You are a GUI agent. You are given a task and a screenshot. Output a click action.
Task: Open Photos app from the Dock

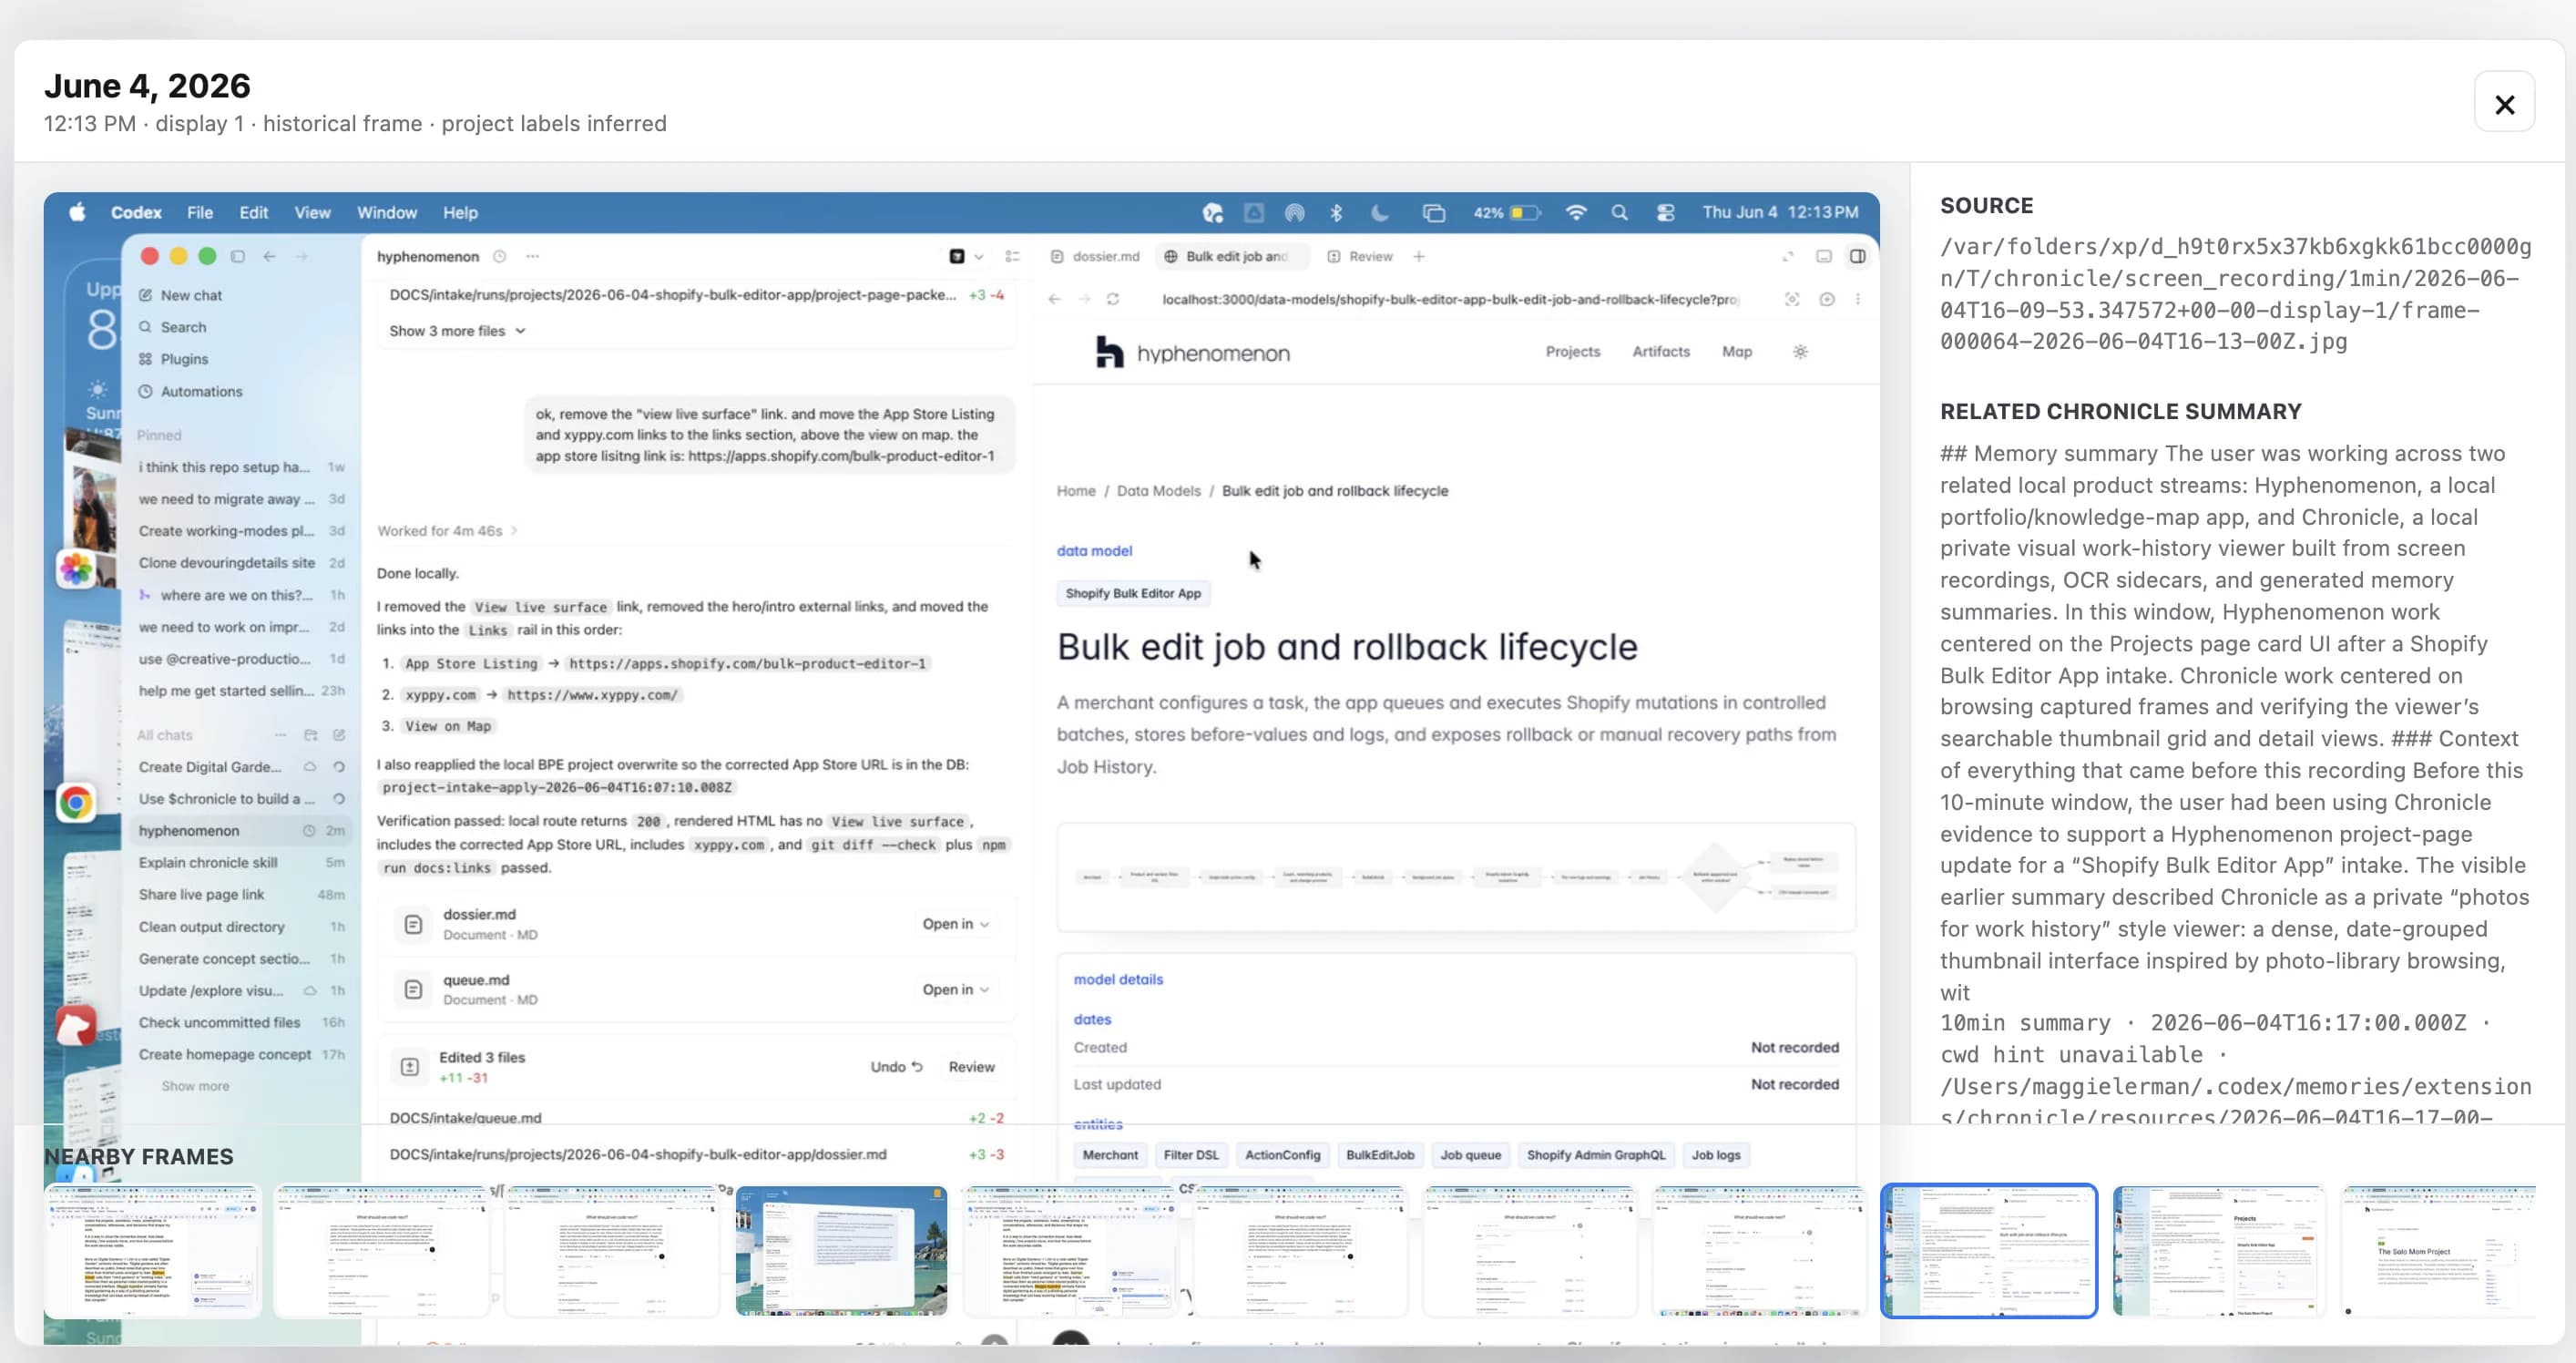[76, 569]
